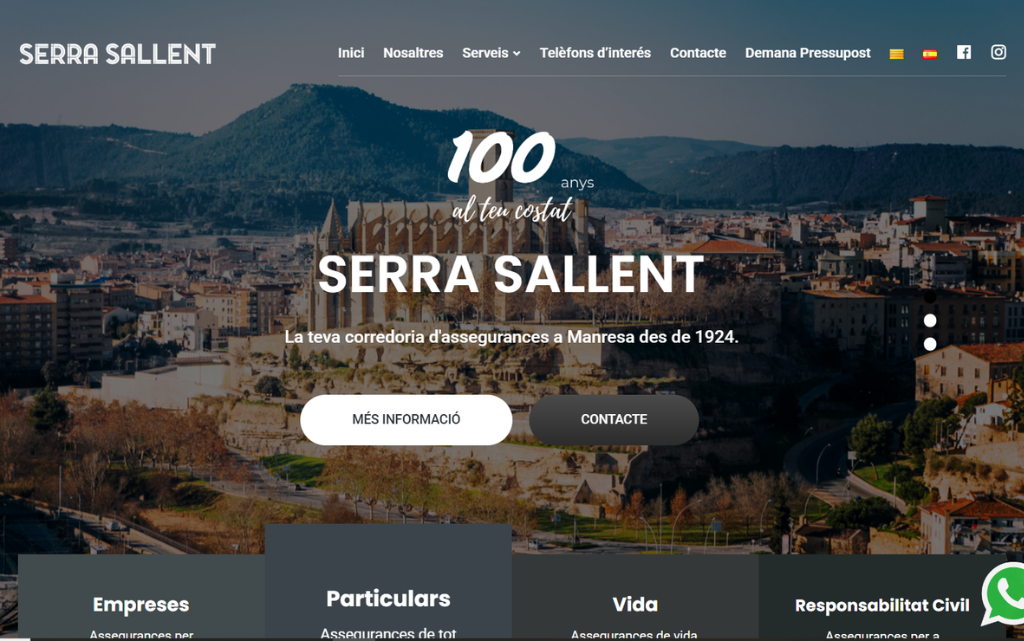Open the Empreses insurance card

point(141,597)
